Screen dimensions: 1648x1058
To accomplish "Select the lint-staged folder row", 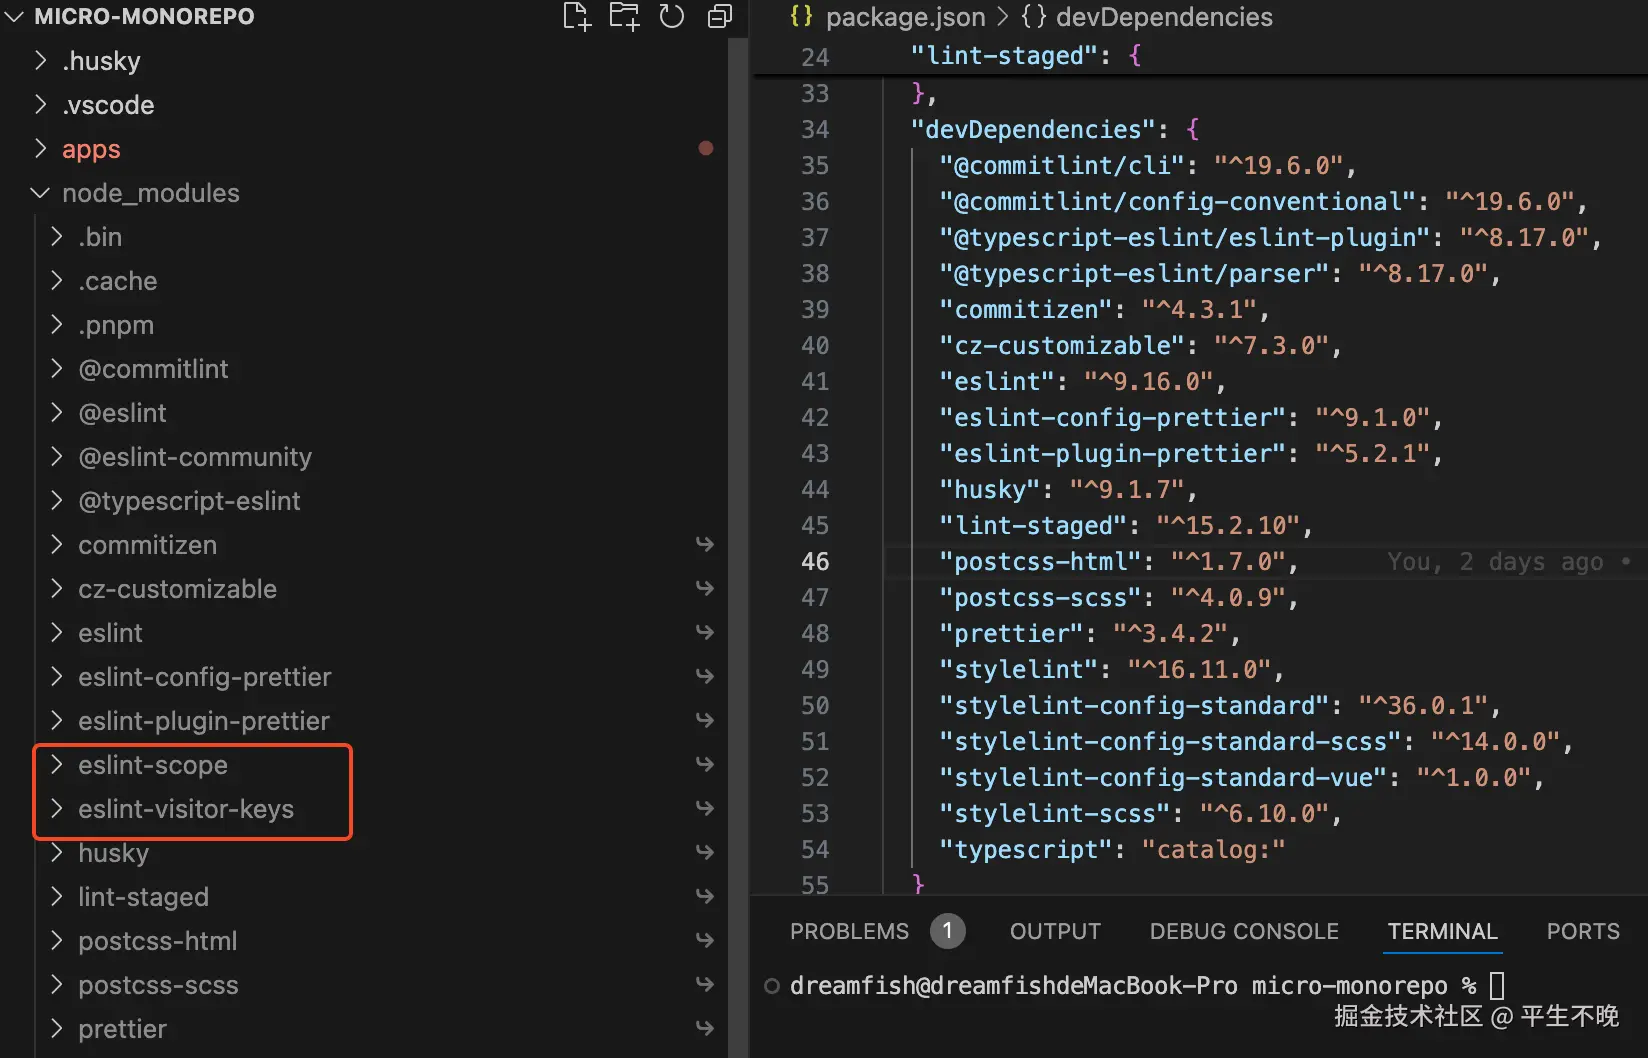I will pyautogui.click(x=365, y=896).
